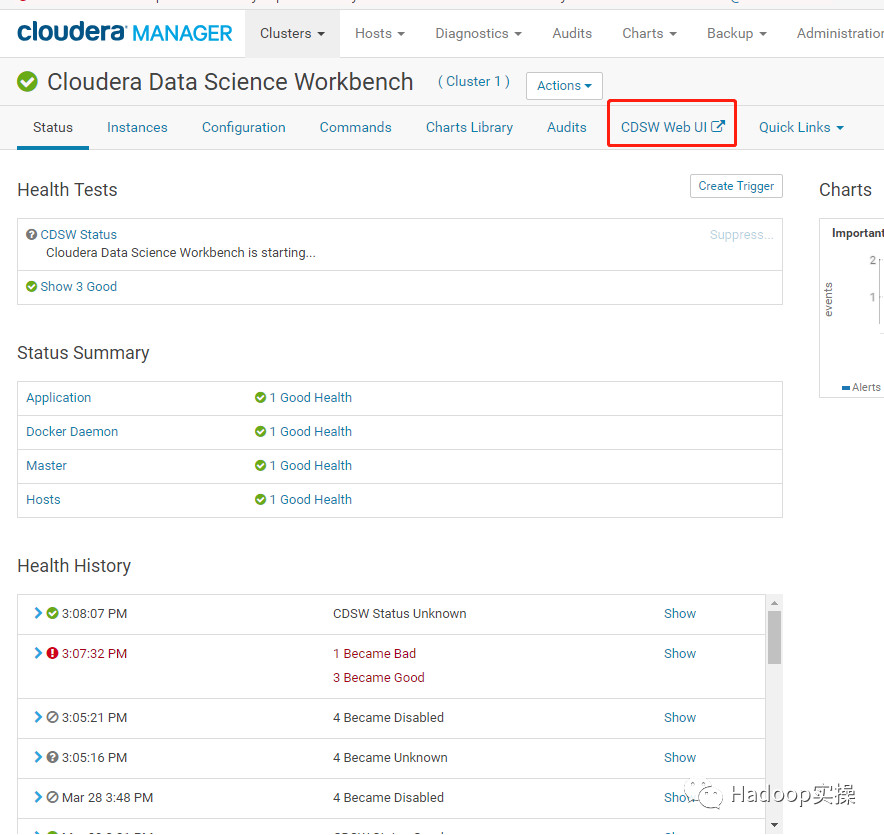This screenshot has height=835, width=884.
Task: Click the green check icon in Hosts row
Action: click(260, 500)
